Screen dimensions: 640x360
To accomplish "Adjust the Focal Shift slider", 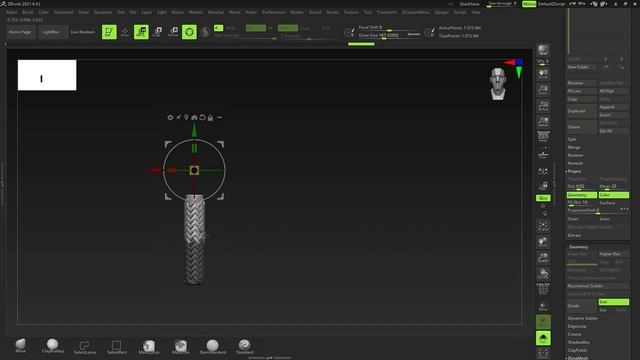I will tap(389, 28).
